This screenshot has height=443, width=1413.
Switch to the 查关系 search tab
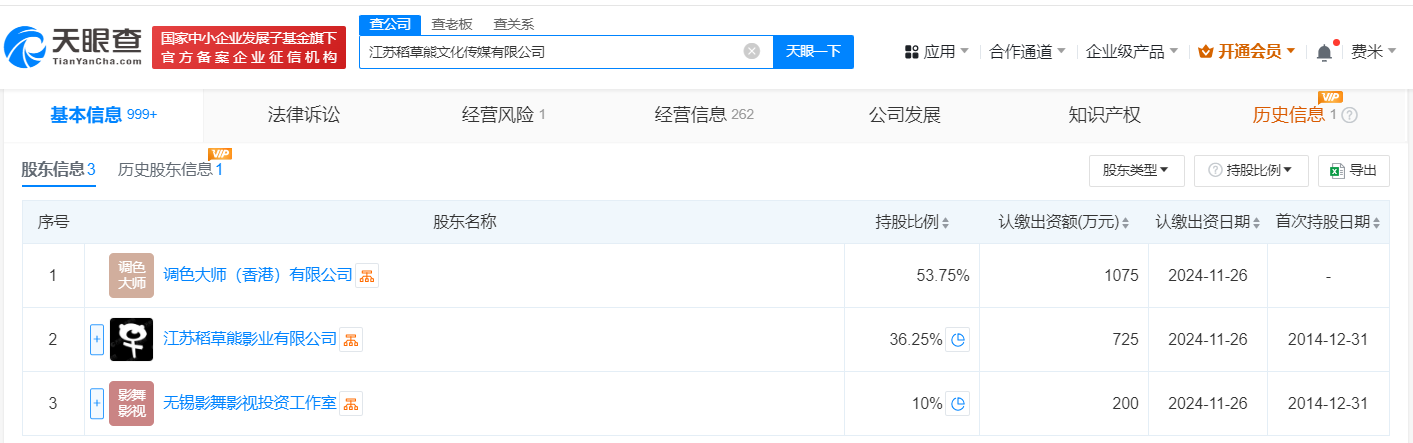tap(514, 24)
